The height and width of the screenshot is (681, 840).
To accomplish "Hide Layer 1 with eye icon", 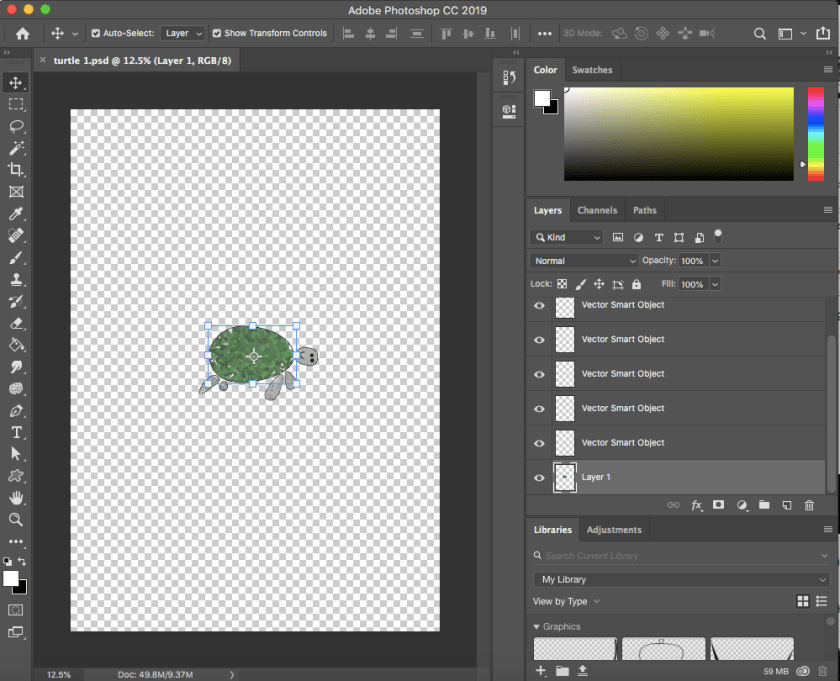I will (x=540, y=477).
